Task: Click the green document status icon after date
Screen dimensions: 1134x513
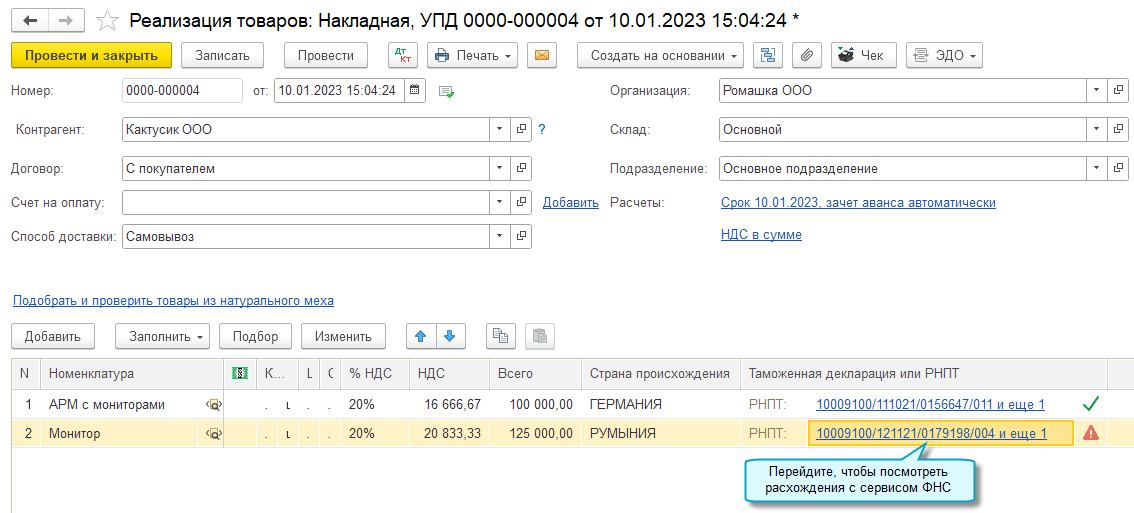Action: click(447, 92)
